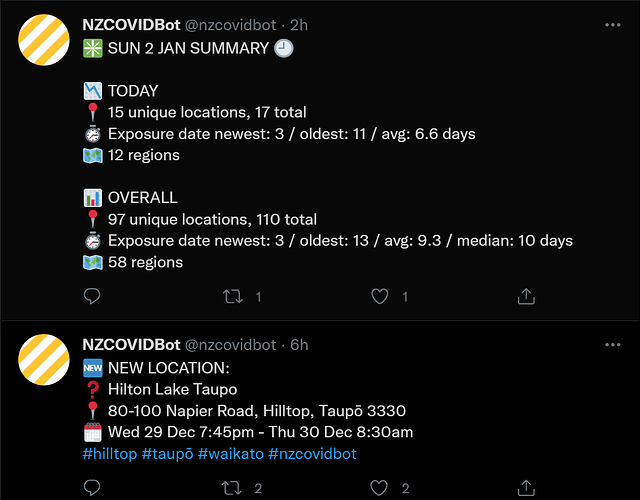Open more options for the new location tweet
This screenshot has width=640, height=500.
click(613, 345)
